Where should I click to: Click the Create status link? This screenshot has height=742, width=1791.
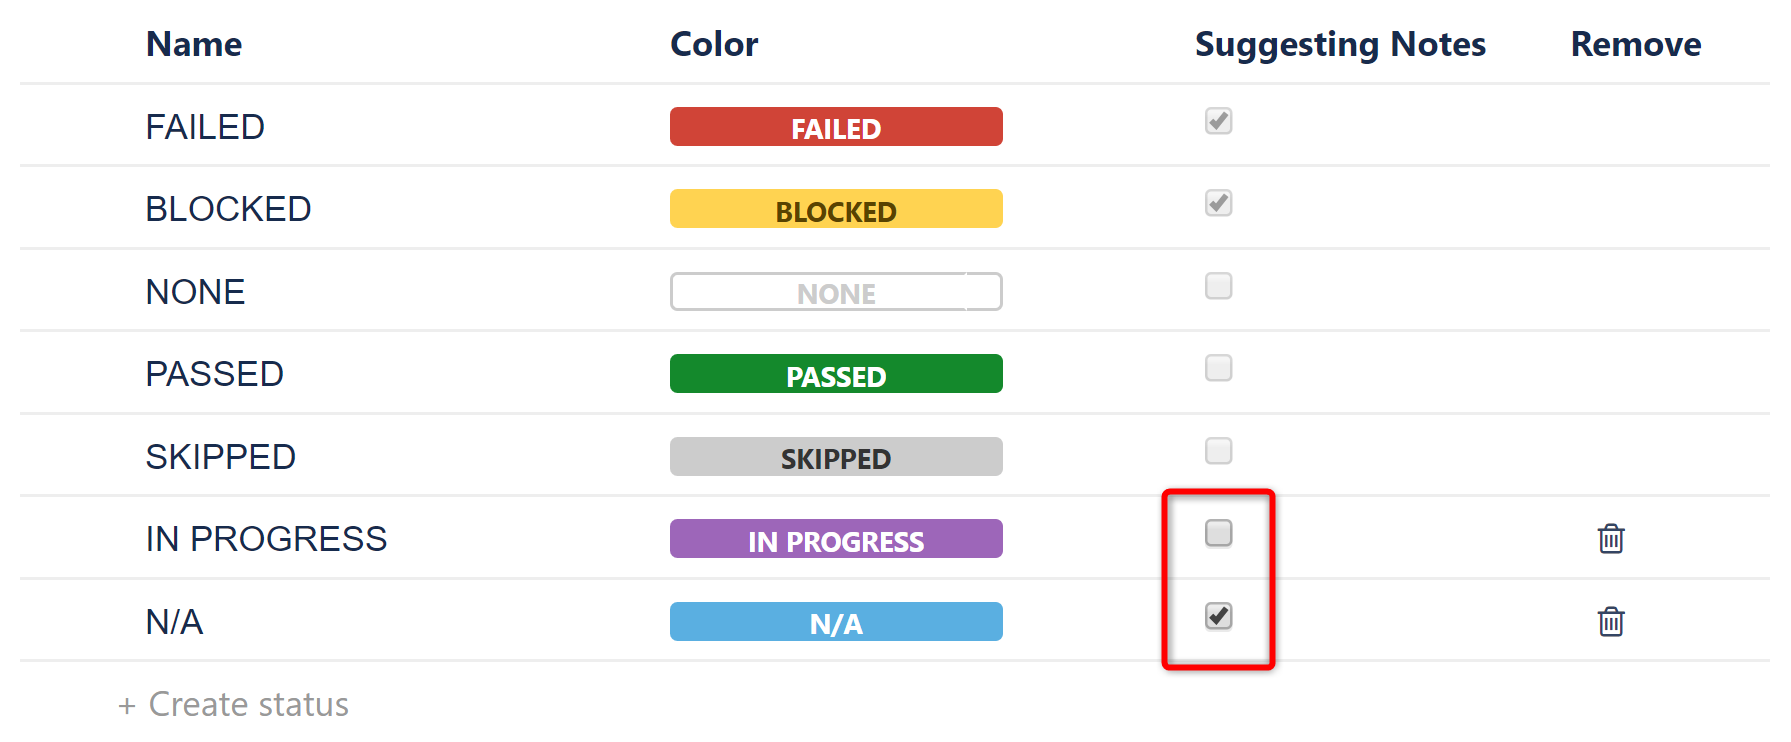click(x=247, y=705)
